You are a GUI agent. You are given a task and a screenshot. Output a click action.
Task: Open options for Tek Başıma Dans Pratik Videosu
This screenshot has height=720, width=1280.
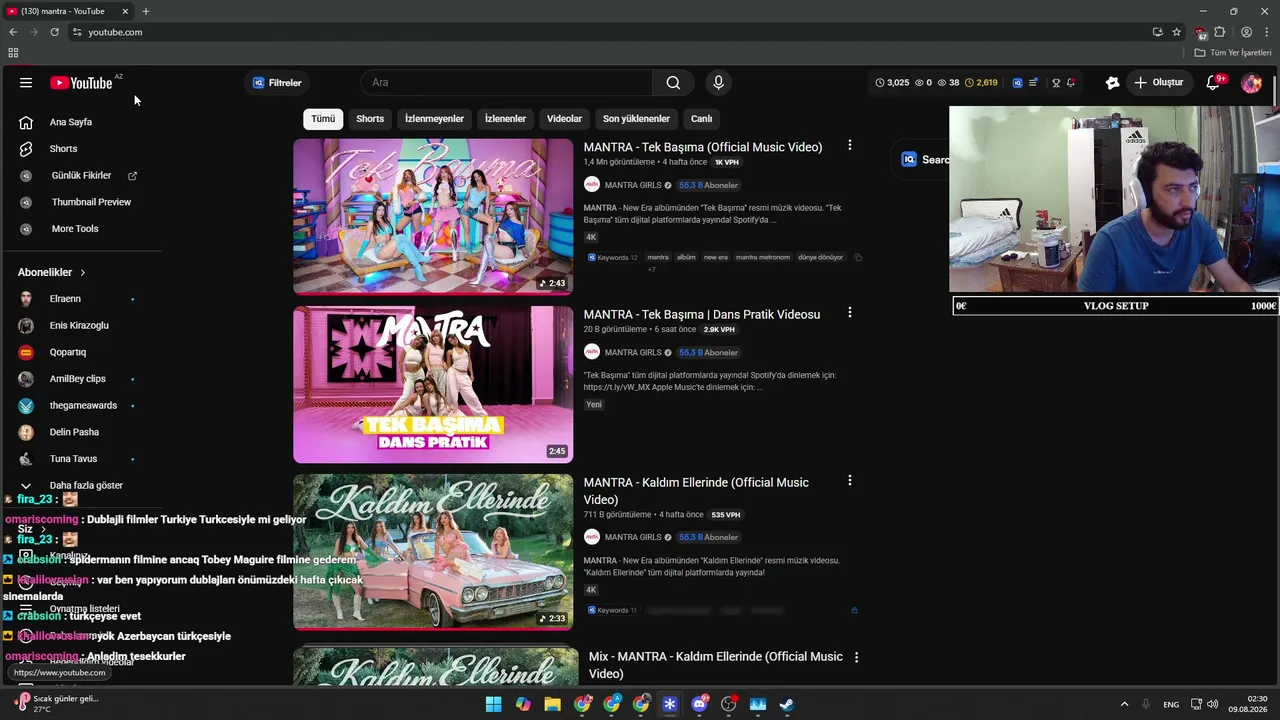pos(850,312)
